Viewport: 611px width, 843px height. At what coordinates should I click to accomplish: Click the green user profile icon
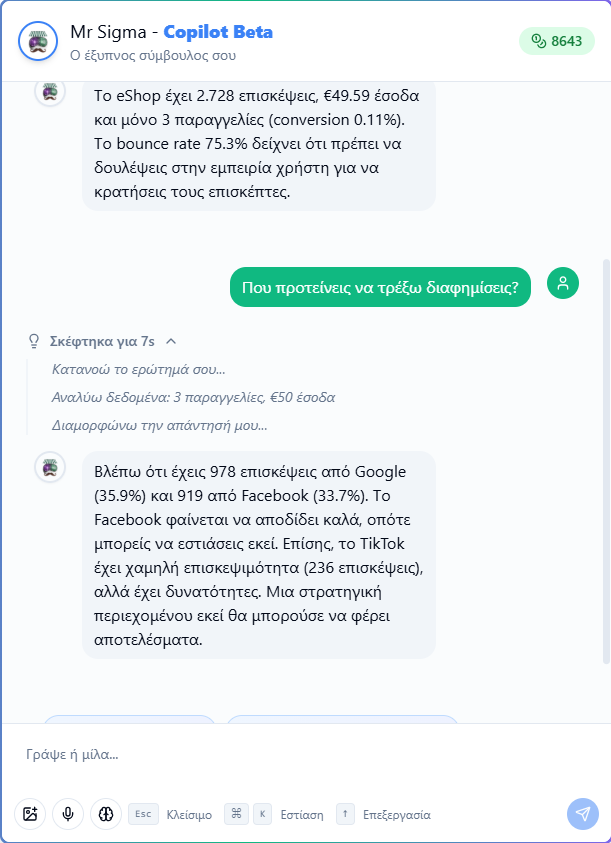point(563,283)
